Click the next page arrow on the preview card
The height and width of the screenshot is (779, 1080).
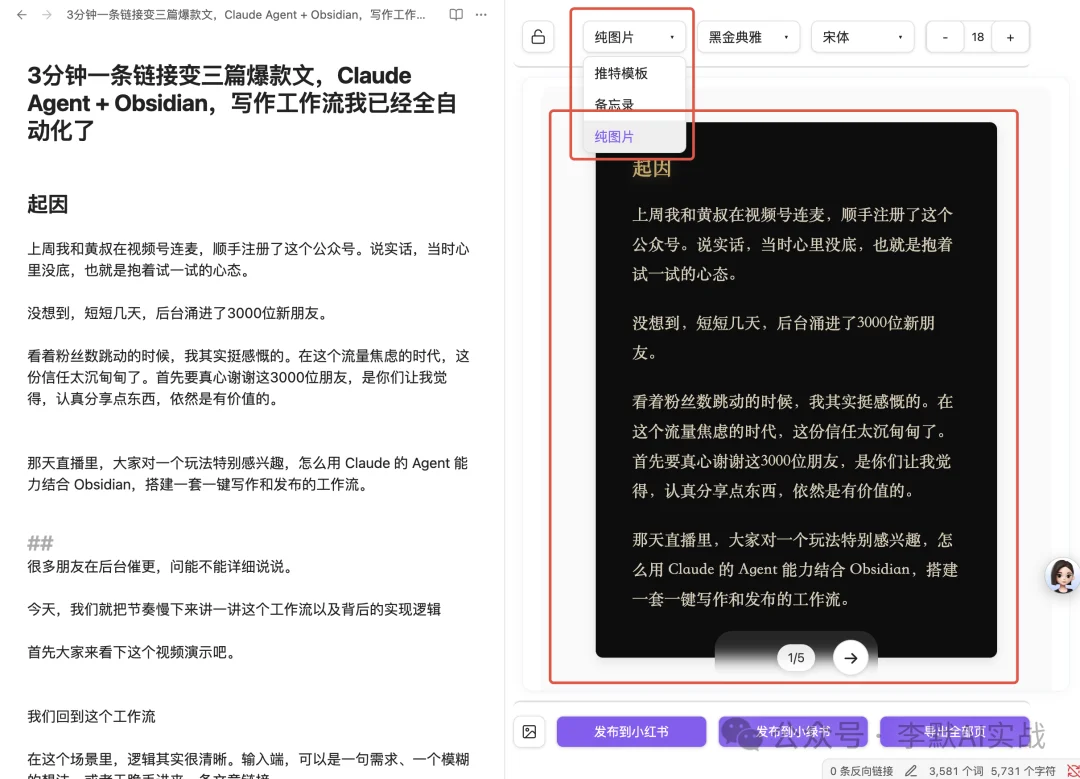point(850,658)
